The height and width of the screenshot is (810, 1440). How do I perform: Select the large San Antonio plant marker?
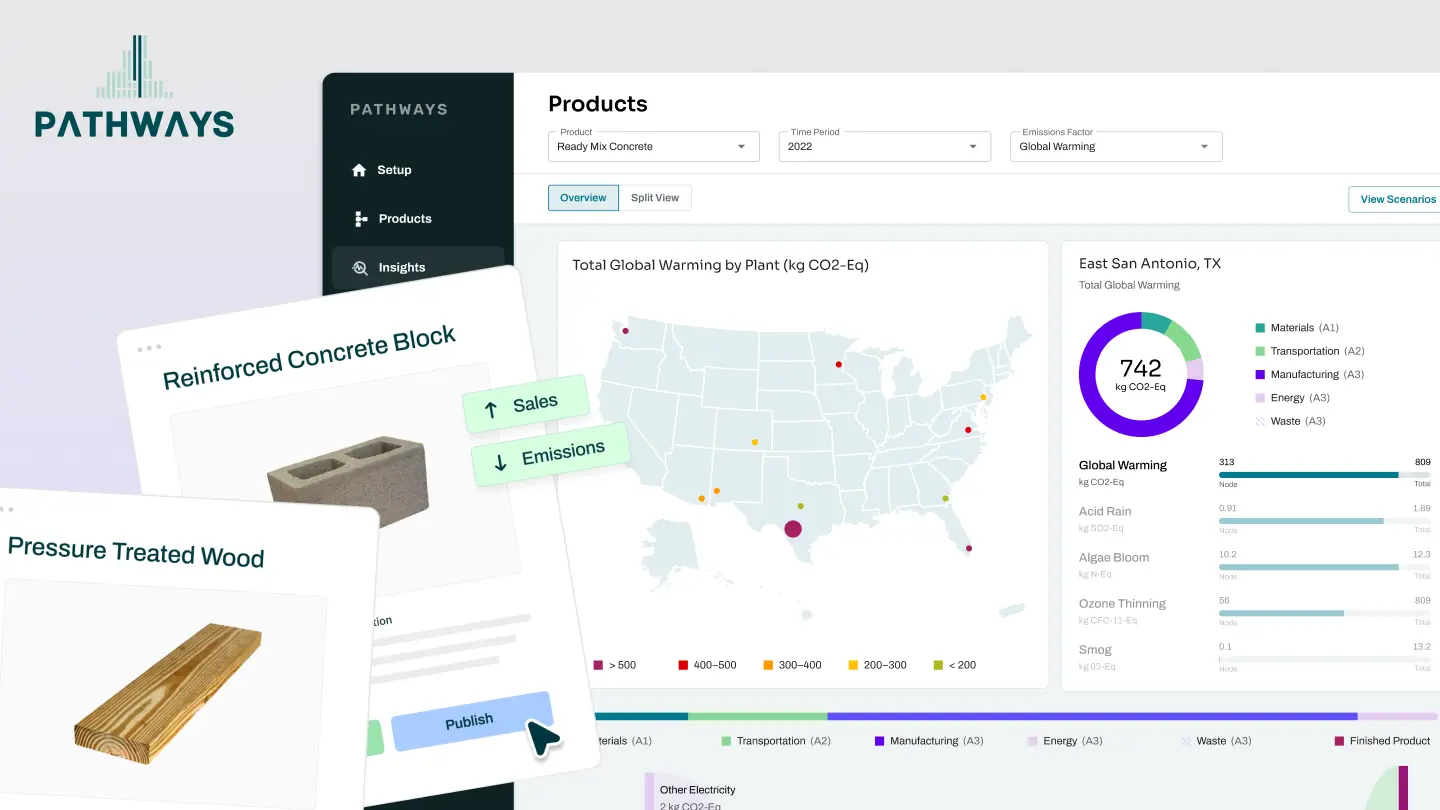click(x=793, y=529)
